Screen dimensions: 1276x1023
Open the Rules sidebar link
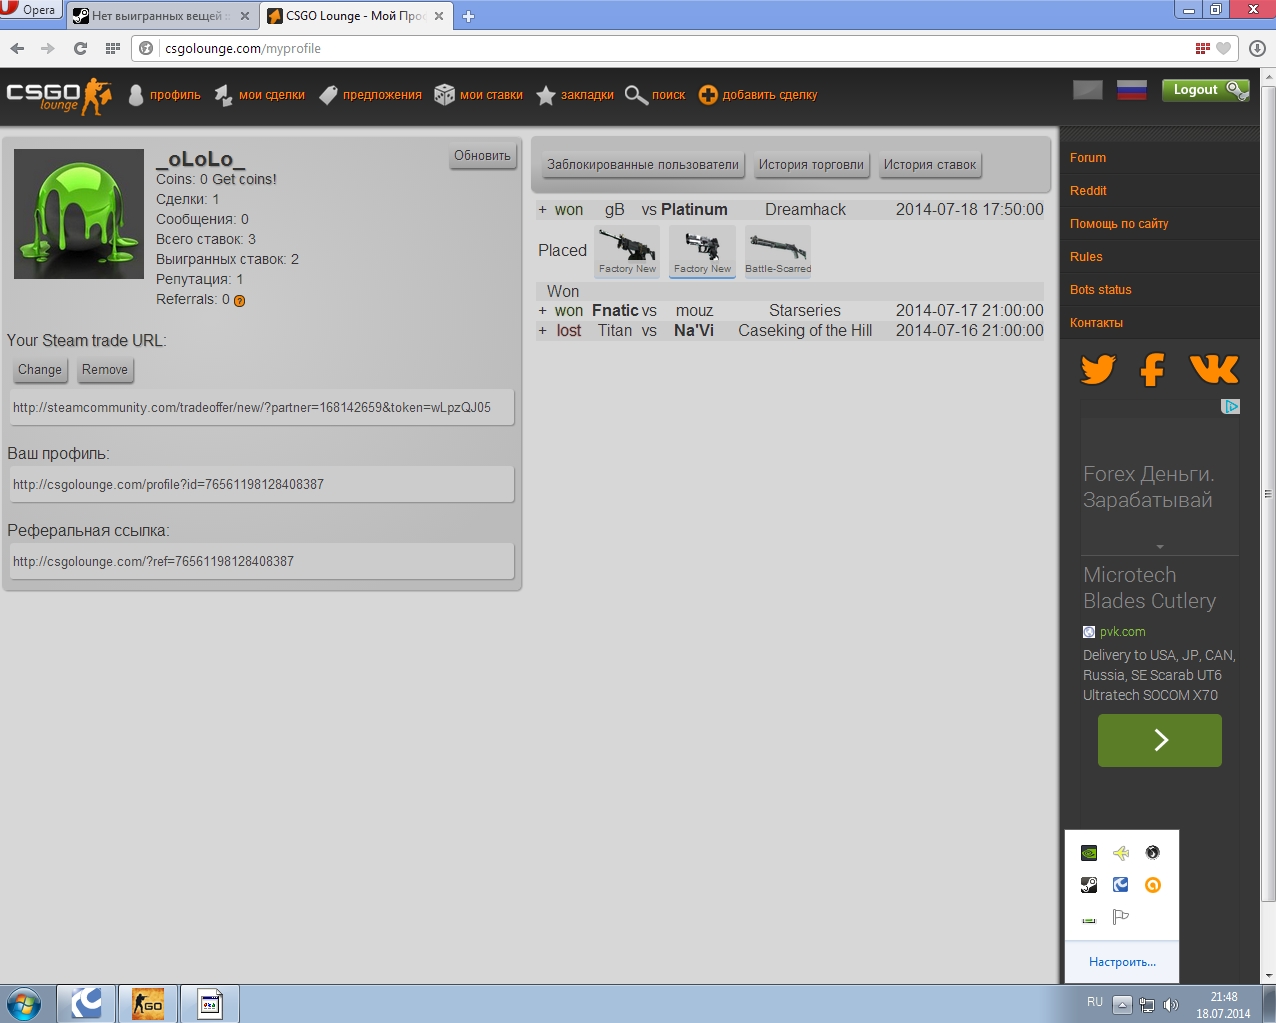point(1086,257)
